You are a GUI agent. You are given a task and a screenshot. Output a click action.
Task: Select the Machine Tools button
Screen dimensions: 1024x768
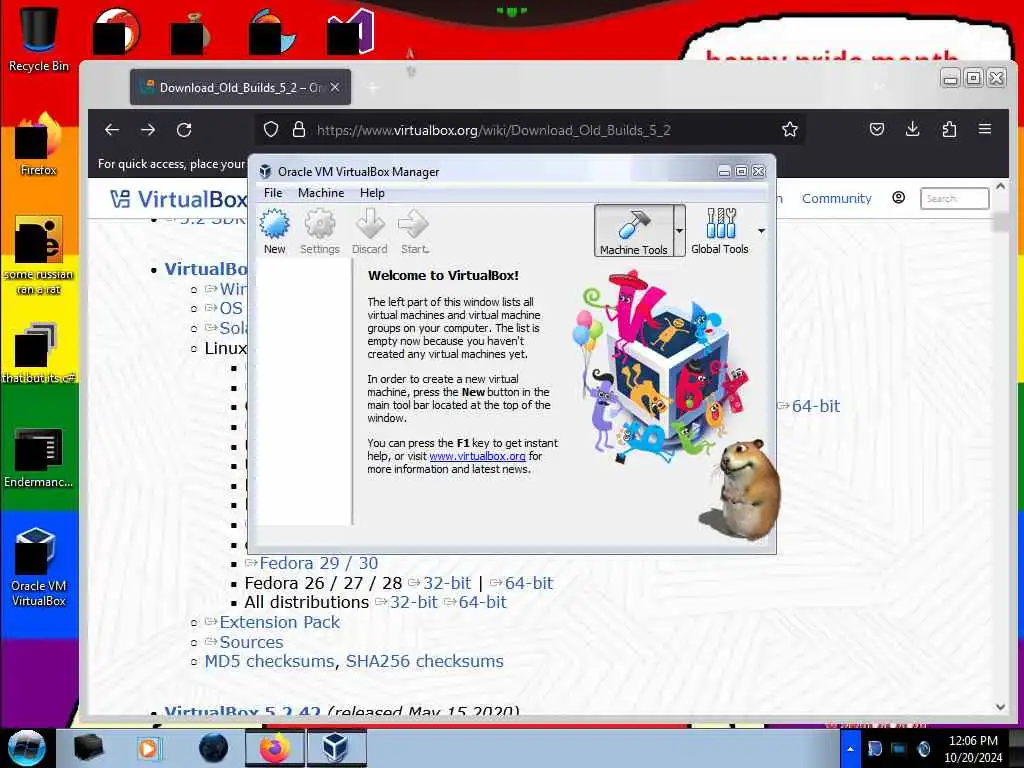(633, 231)
